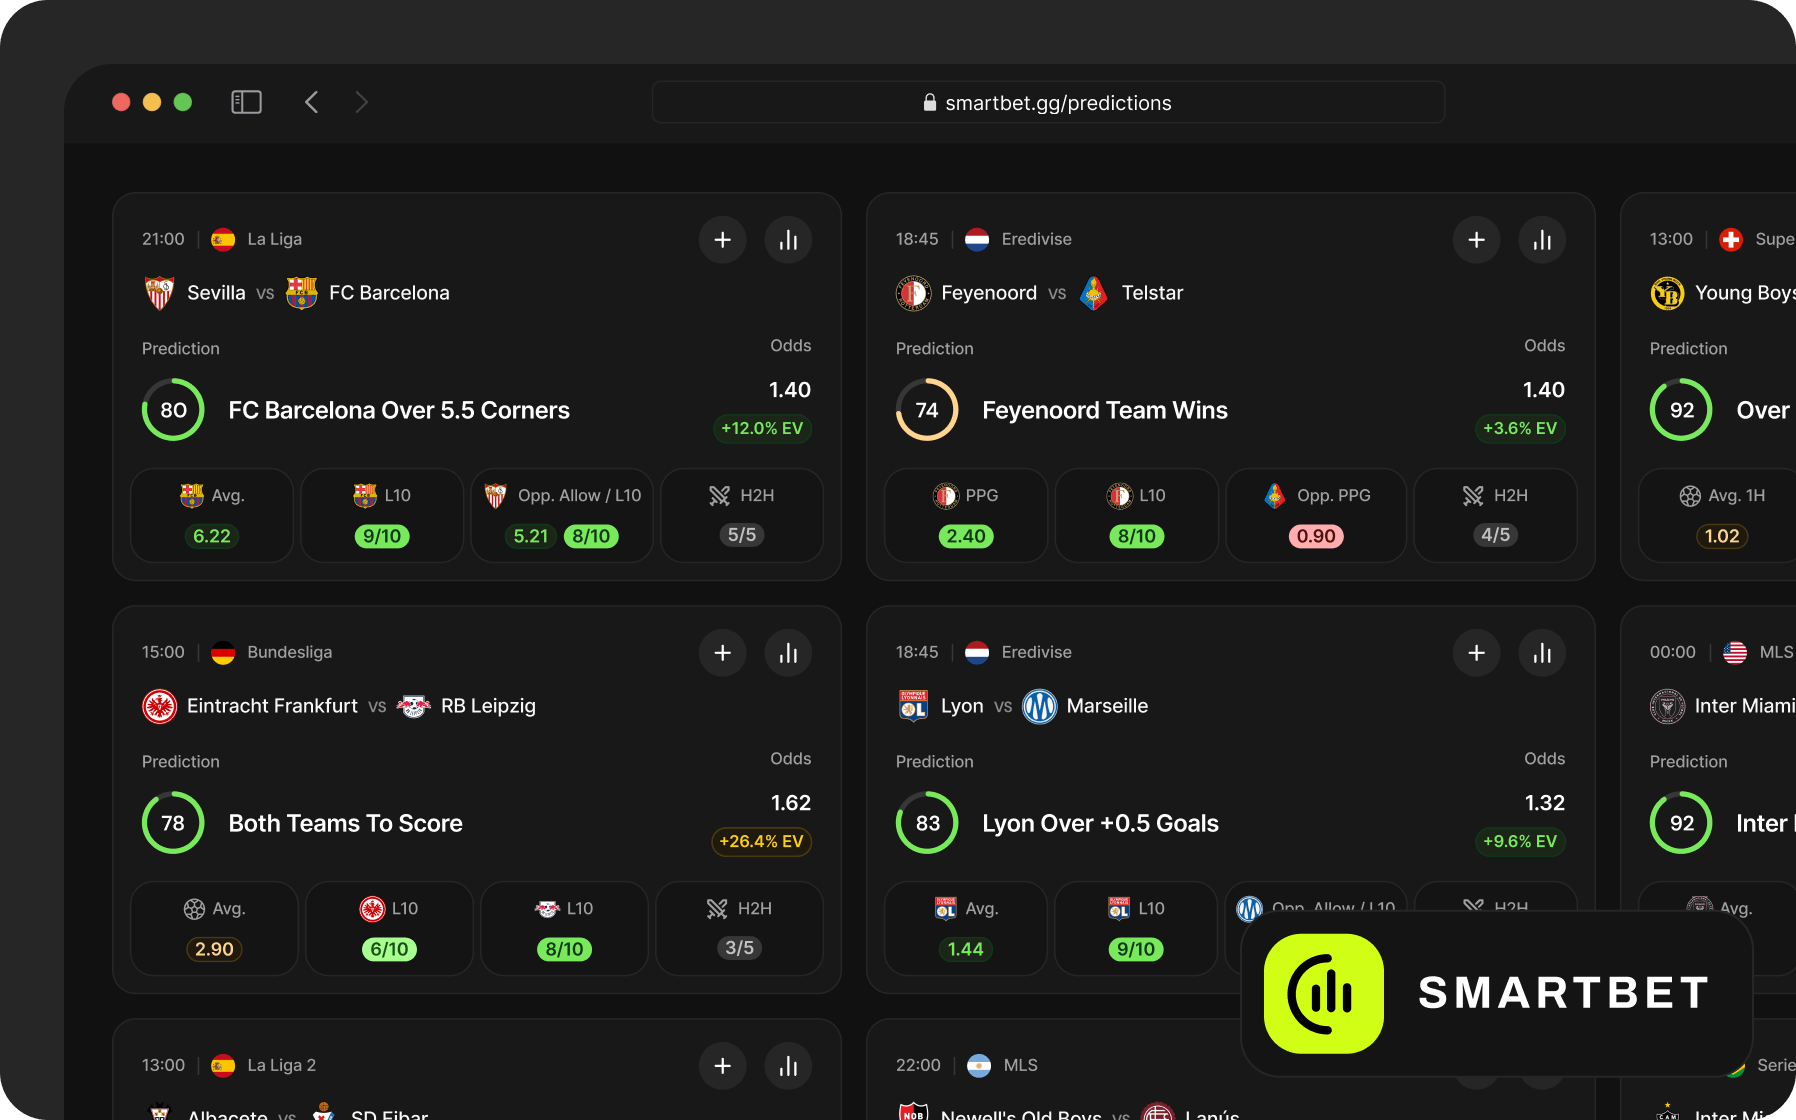Add the Lyon vs Marseille prediction with plus
The image size is (1796, 1120).
[1477, 653]
